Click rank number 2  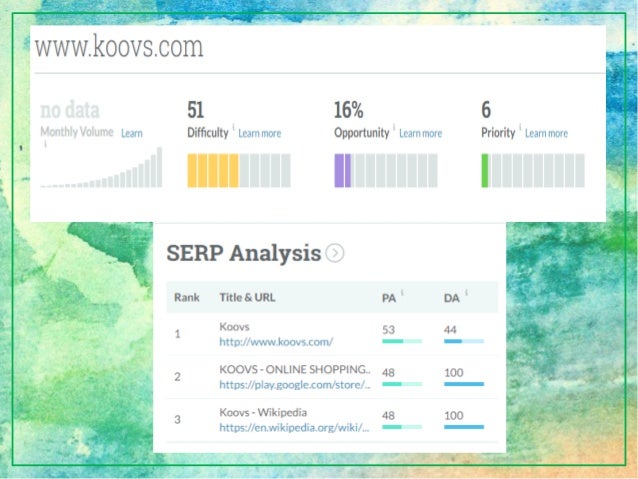[x=177, y=377]
